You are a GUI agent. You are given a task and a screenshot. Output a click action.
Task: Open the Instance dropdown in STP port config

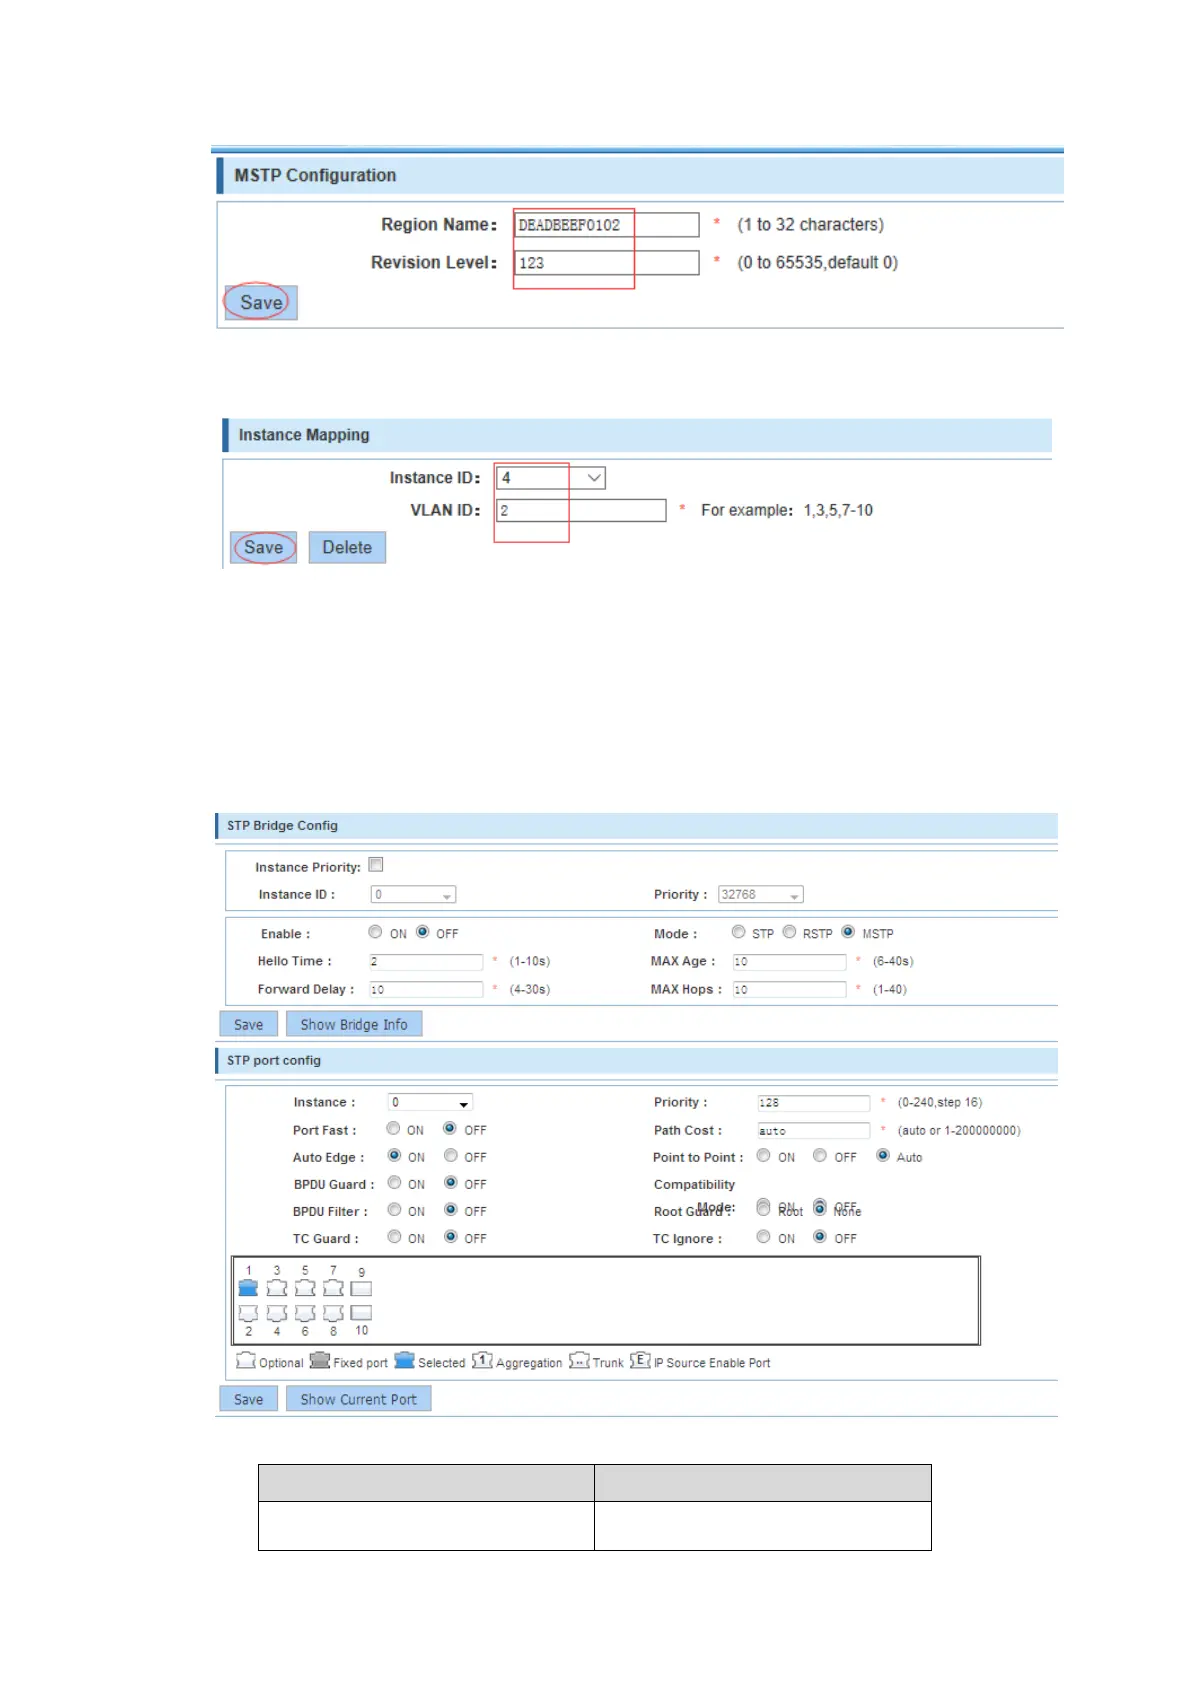click(x=430, y=1102)
